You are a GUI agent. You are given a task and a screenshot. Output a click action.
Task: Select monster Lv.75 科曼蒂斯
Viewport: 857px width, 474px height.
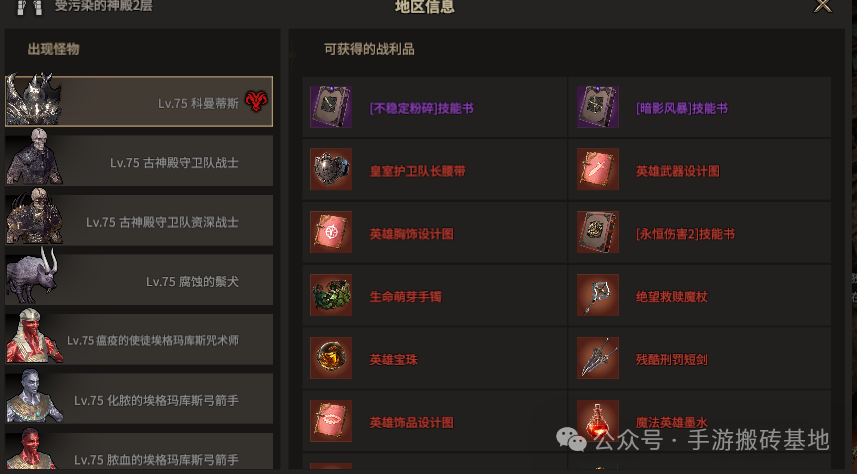pos(139,102)
